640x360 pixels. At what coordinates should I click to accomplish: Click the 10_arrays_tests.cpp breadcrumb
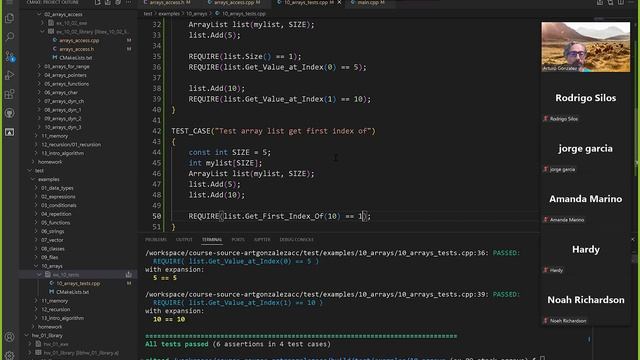pos(244,13)
